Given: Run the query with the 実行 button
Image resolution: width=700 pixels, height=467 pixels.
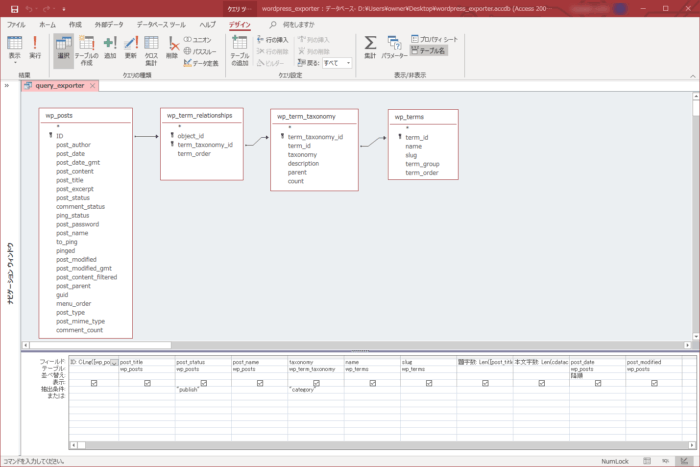Looking at the screenshot, I should tap(35, 47).
